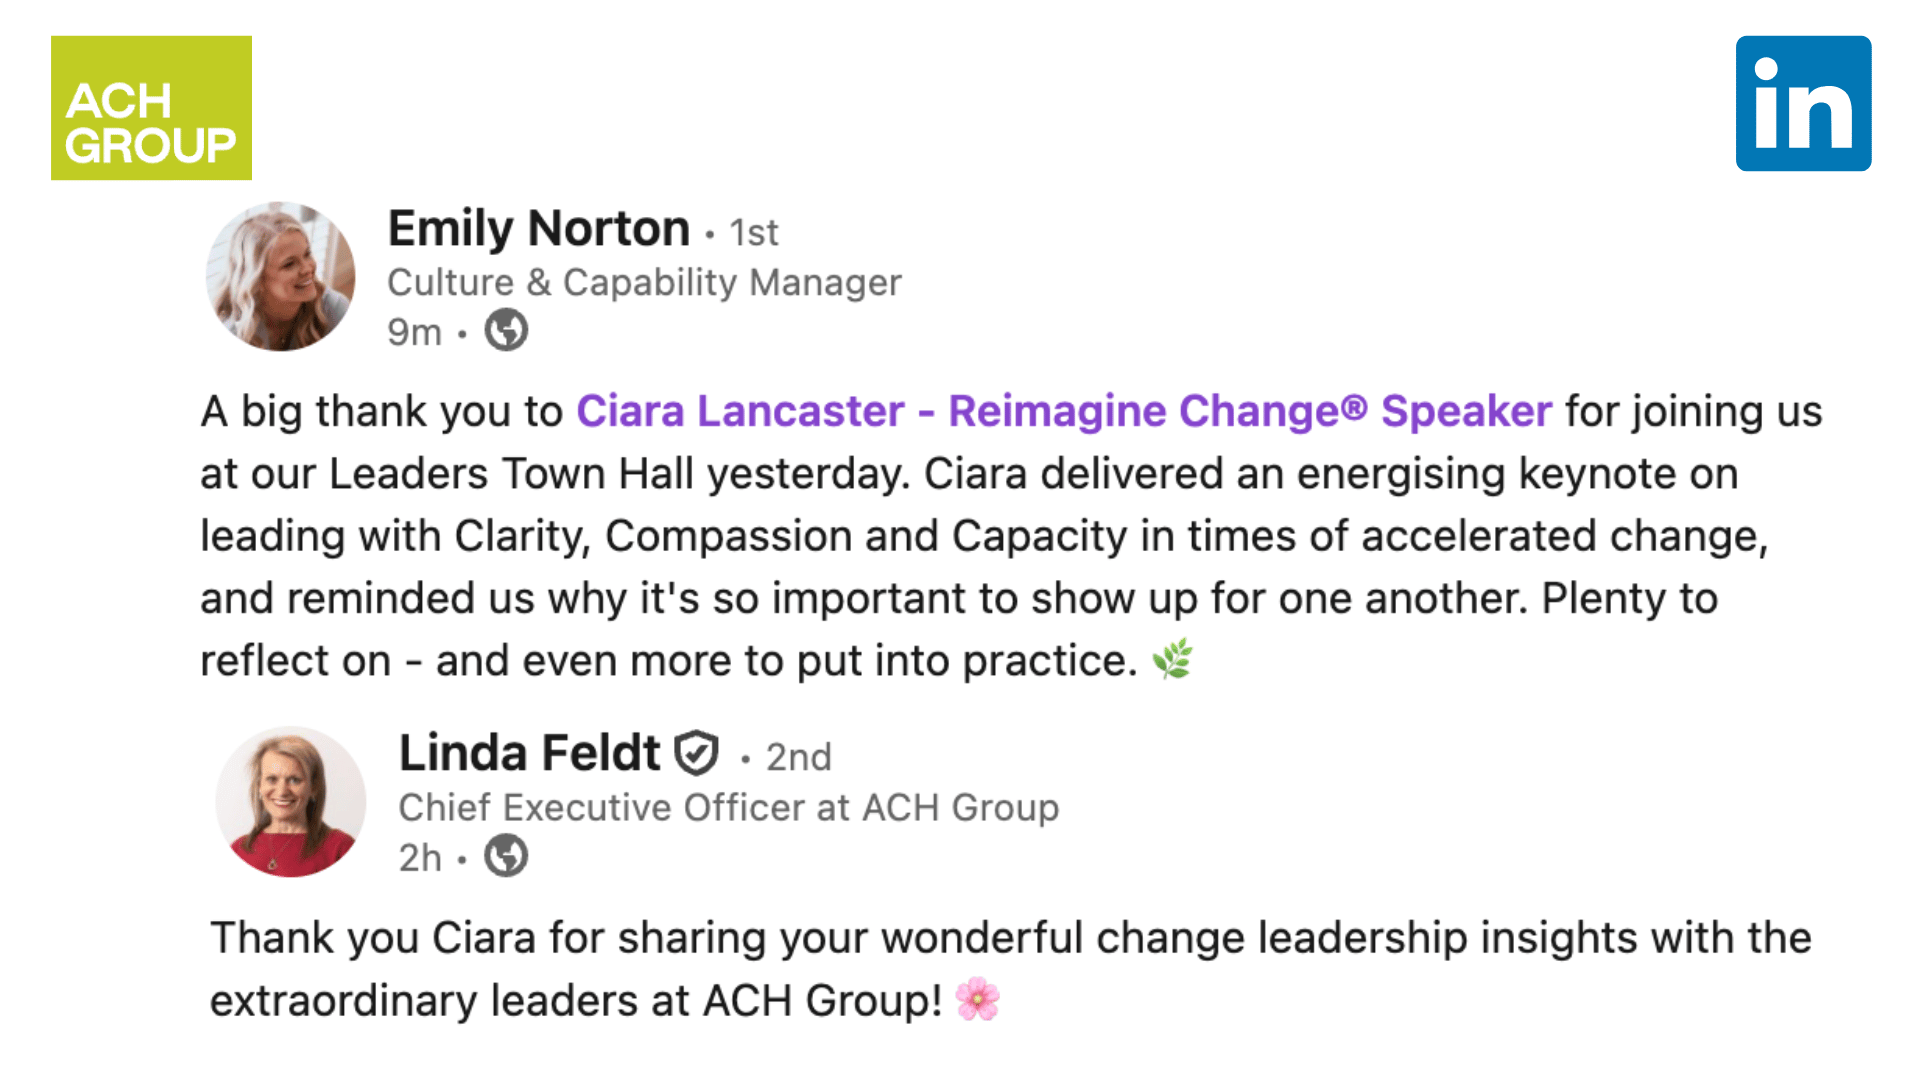The height and width of the screenshot is (1080, 1920).
Task: Click the 2h post timestamp
Action: click(x=419, y=858)
